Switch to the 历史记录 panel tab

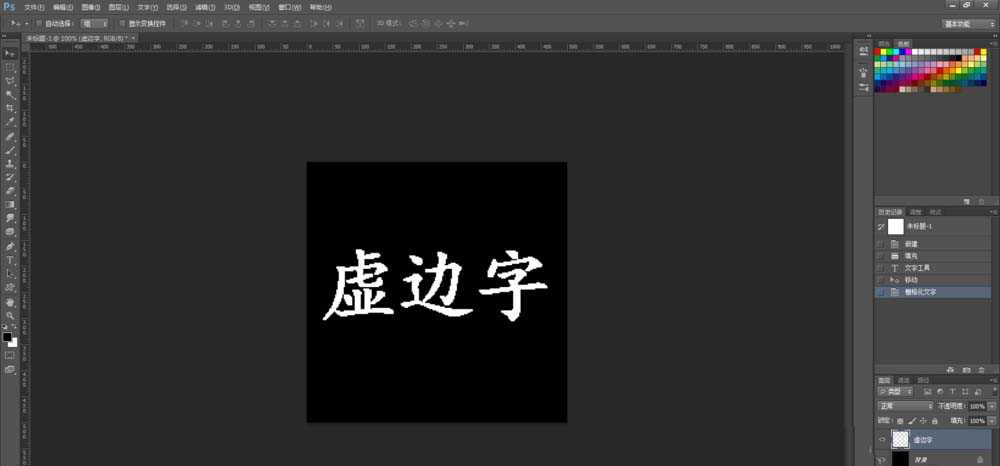[x=889, y=212]
